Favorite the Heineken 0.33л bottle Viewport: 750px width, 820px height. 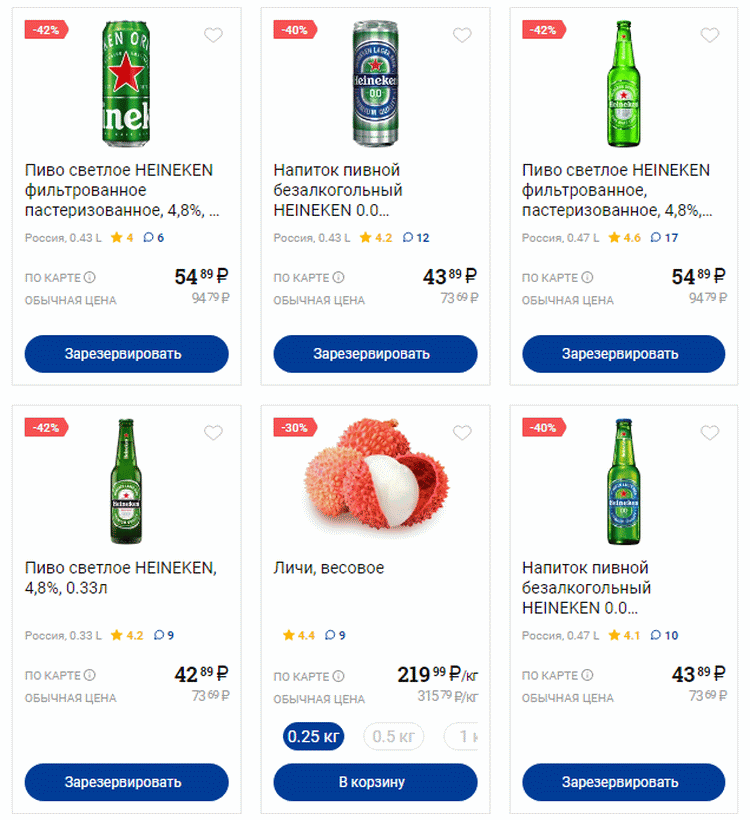coord(213,433)
